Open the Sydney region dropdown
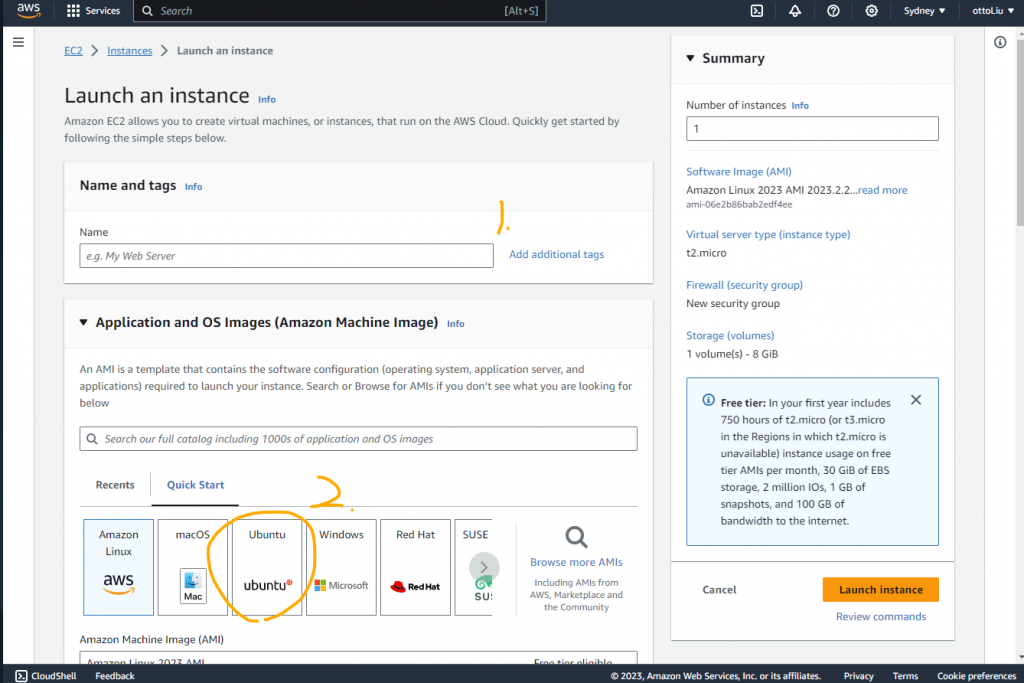Viewport: 1024px width, 683px height. click(924, 10)
